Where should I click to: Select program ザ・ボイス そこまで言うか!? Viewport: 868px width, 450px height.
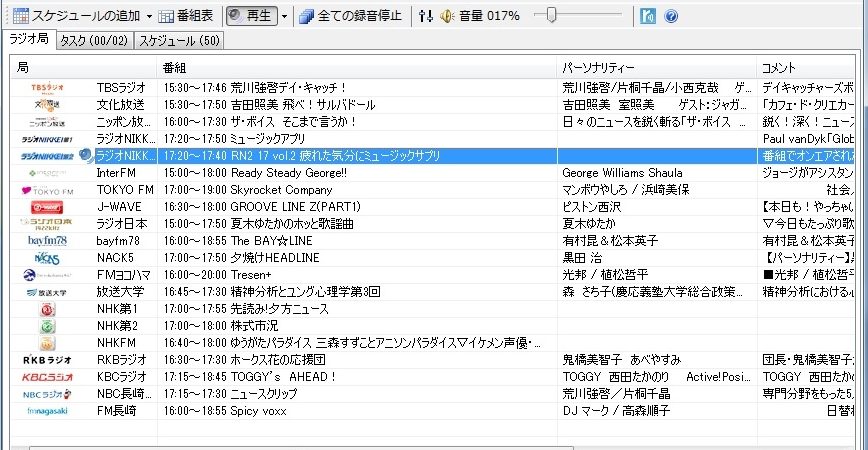(x=294, y=122)
